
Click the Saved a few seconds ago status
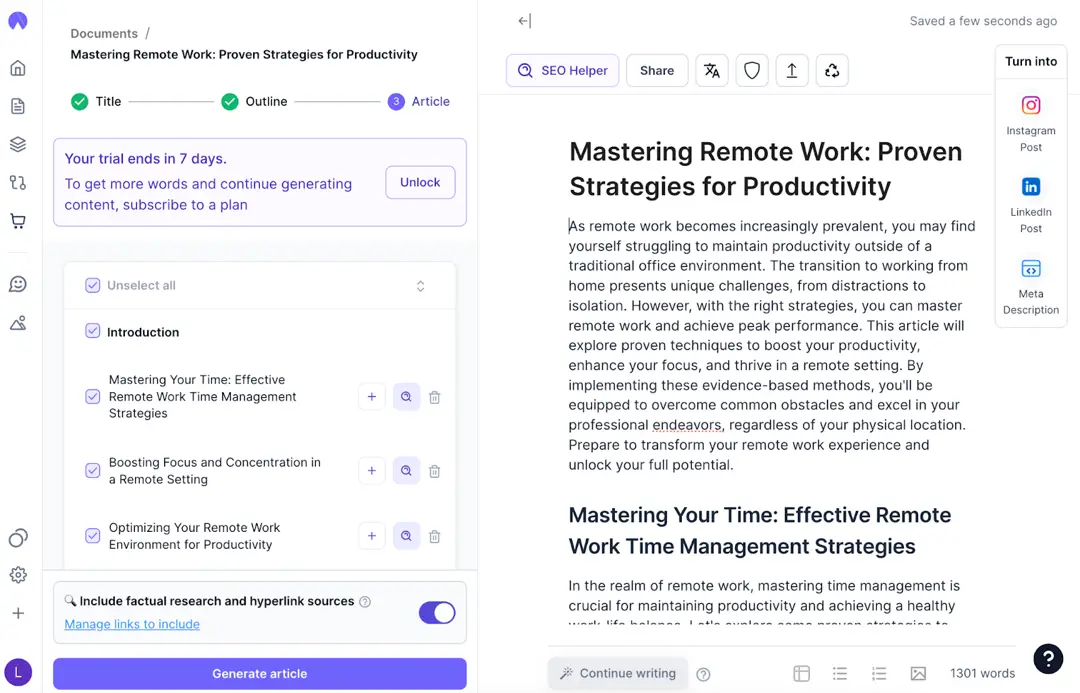tap(983, 21)
